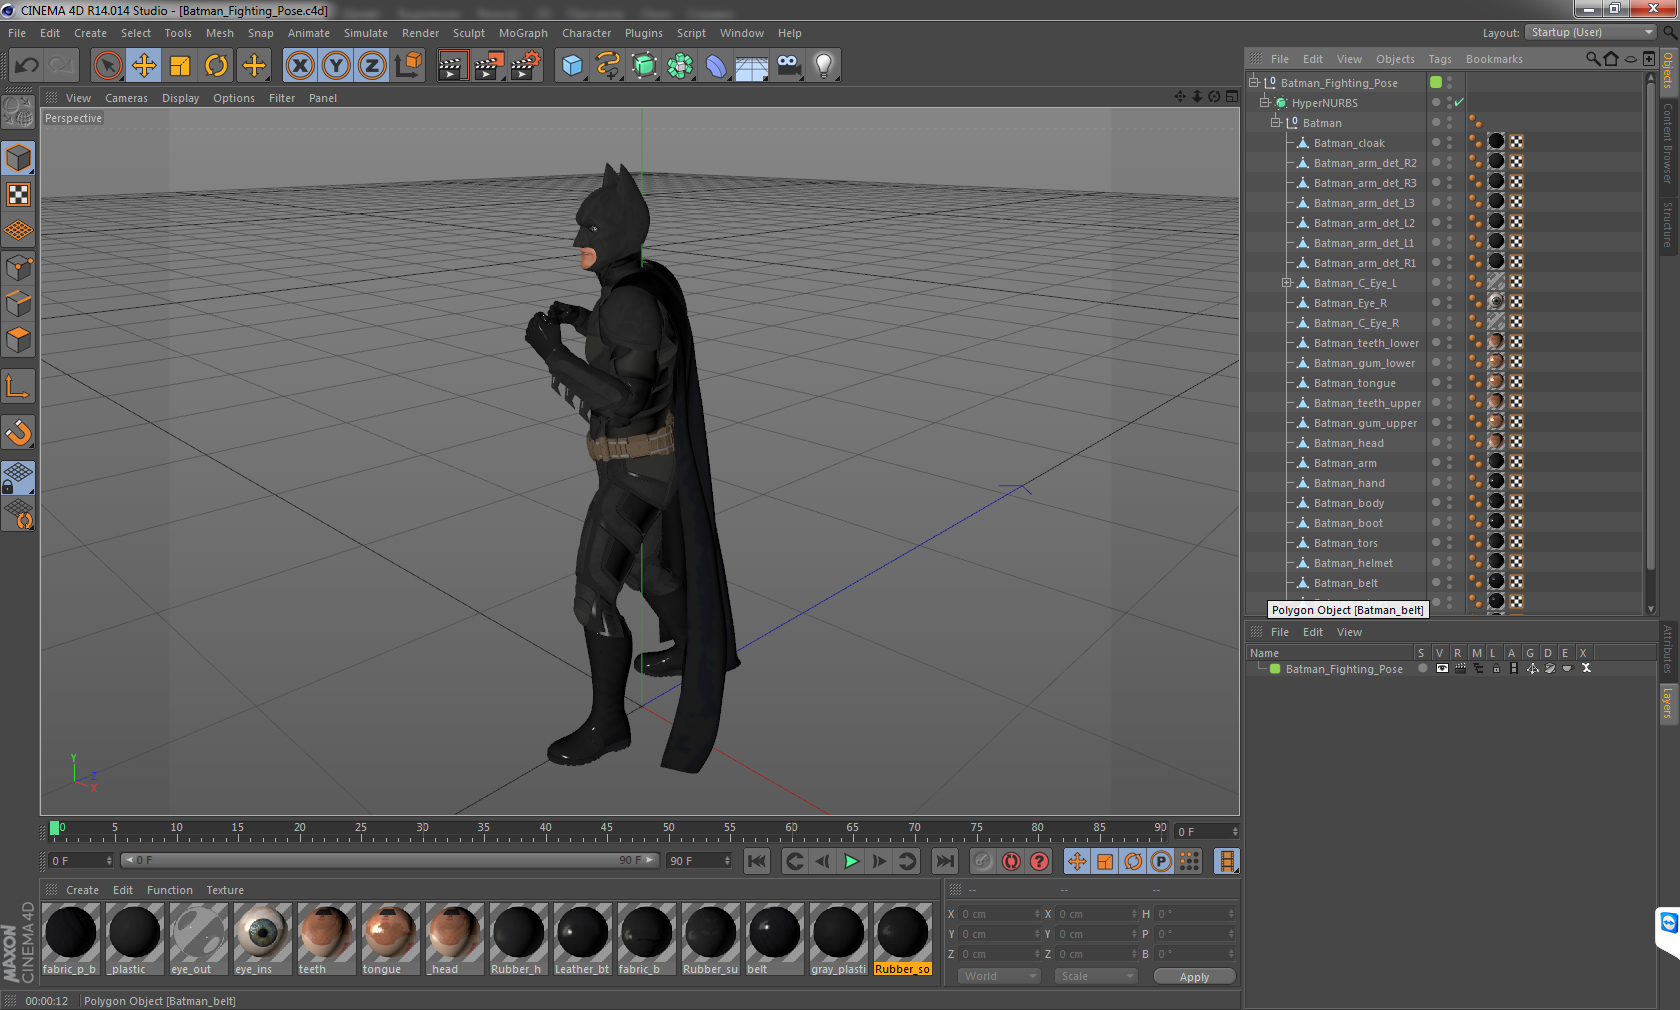Image resolution: width=1680 pixels, height=1010 pixels.
Task: Collapse the HyperNURBS tree node
Action: point(1265,102)
